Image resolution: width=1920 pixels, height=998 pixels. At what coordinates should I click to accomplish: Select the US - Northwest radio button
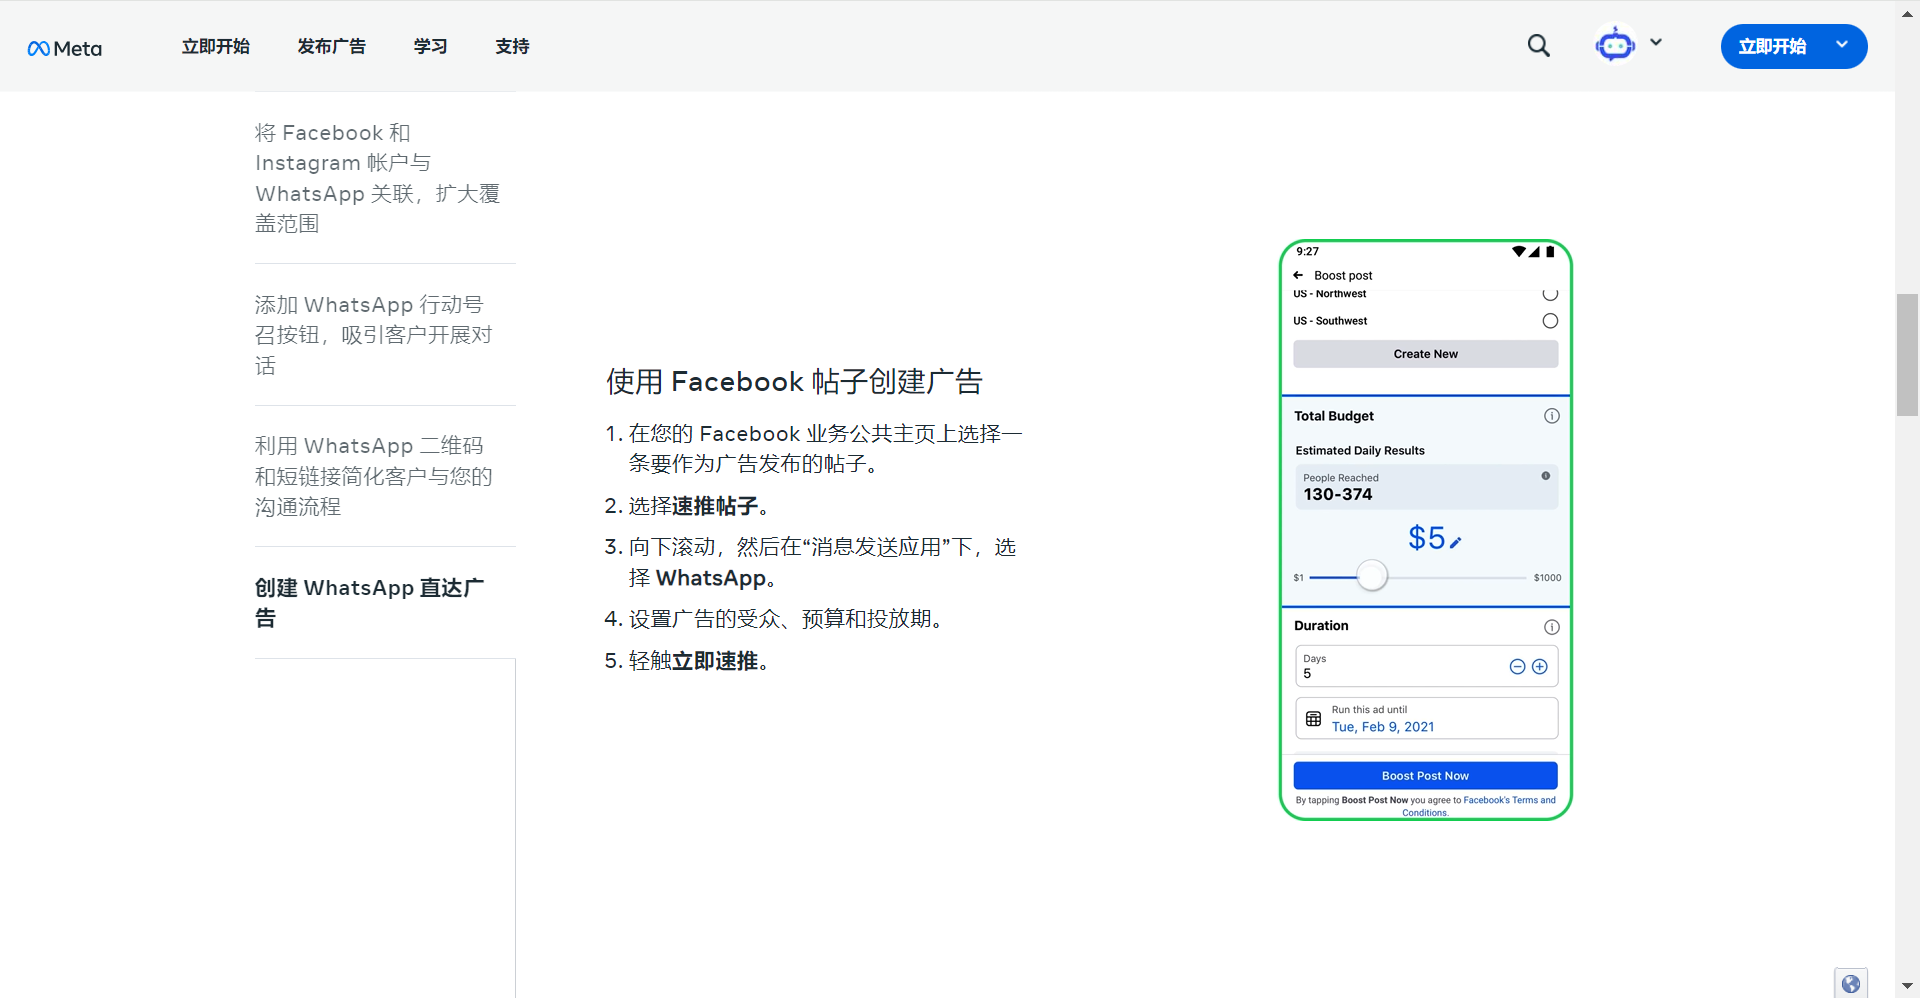(x=1550, y=294)
